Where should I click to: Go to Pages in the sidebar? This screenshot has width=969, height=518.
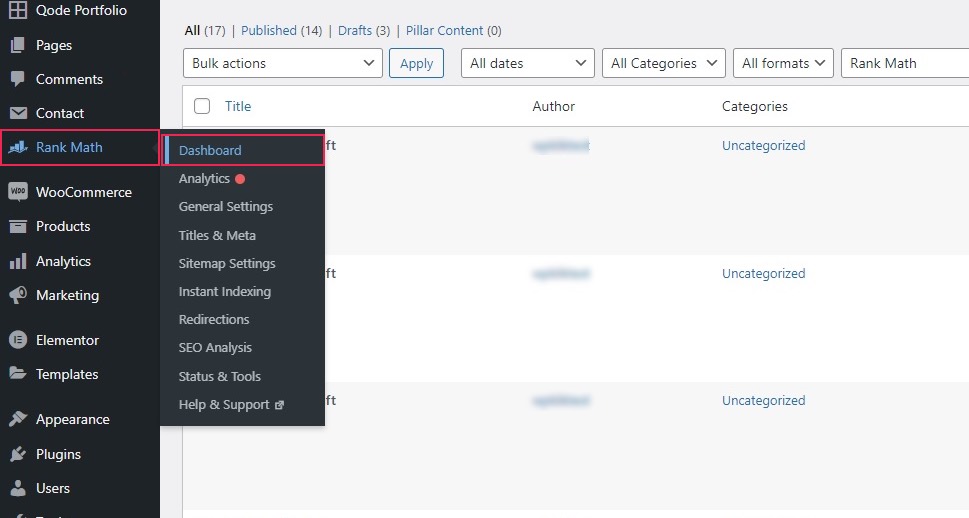tap(54, 45)
